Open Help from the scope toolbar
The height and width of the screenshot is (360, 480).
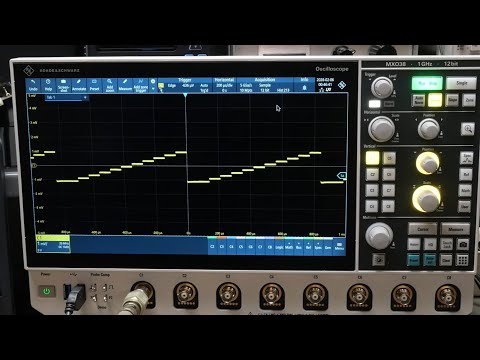point(48,85)
